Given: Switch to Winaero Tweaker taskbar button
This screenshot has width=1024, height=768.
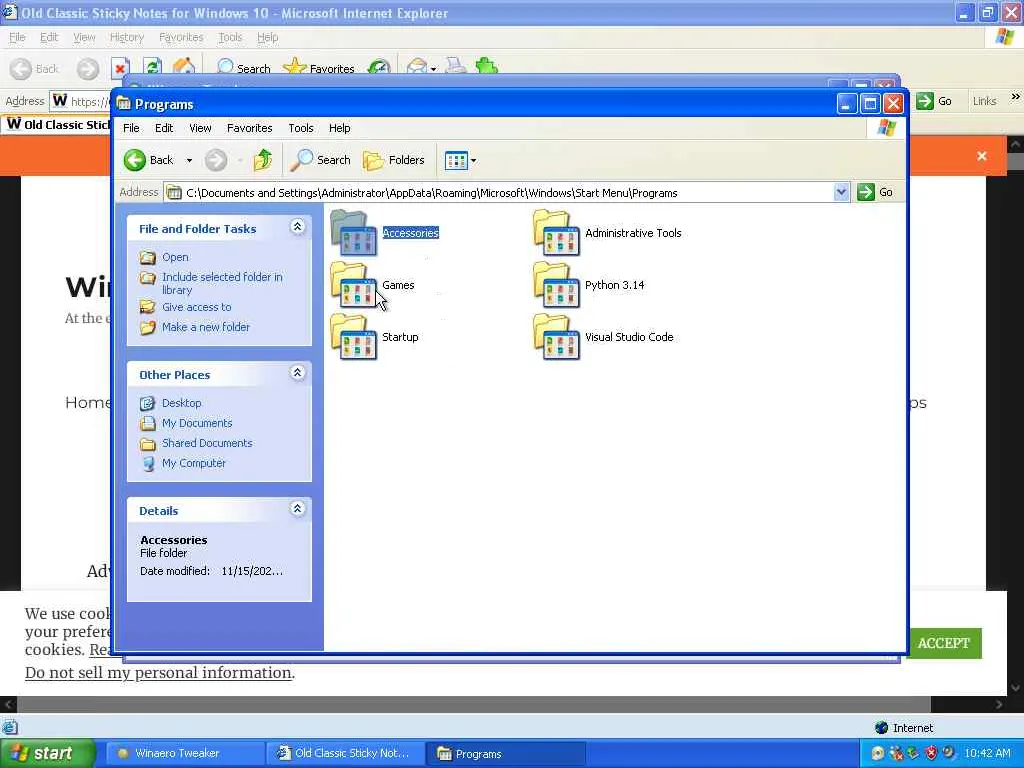Looking at the screenshot, I should (x=185, y=754).
